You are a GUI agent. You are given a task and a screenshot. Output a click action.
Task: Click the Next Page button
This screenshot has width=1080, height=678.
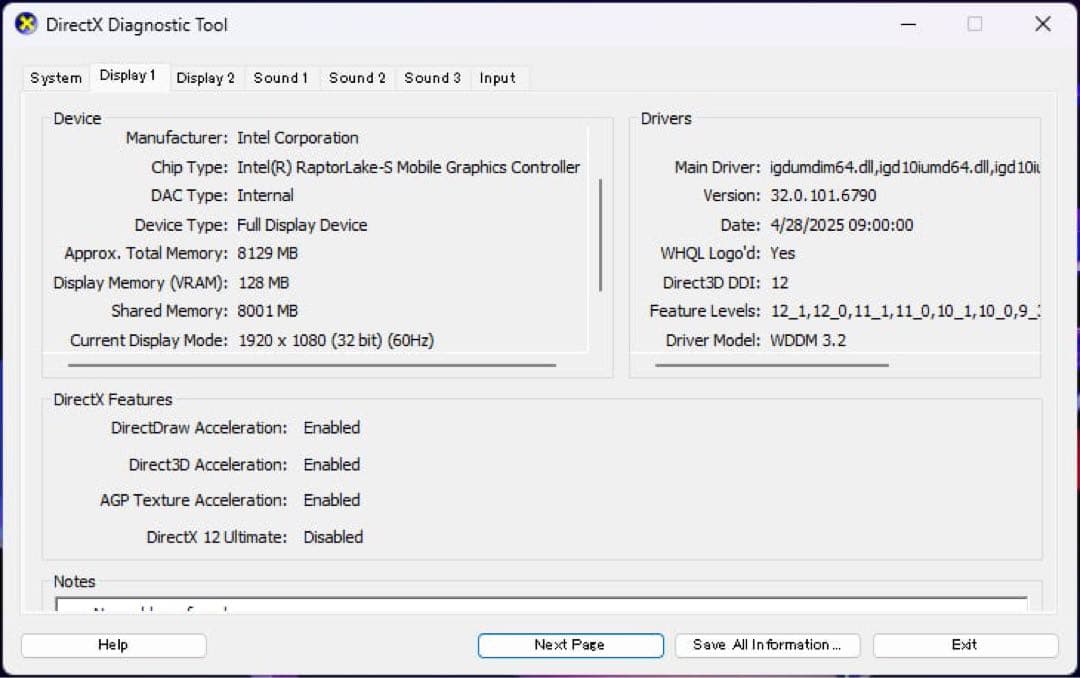click(570, 645)
